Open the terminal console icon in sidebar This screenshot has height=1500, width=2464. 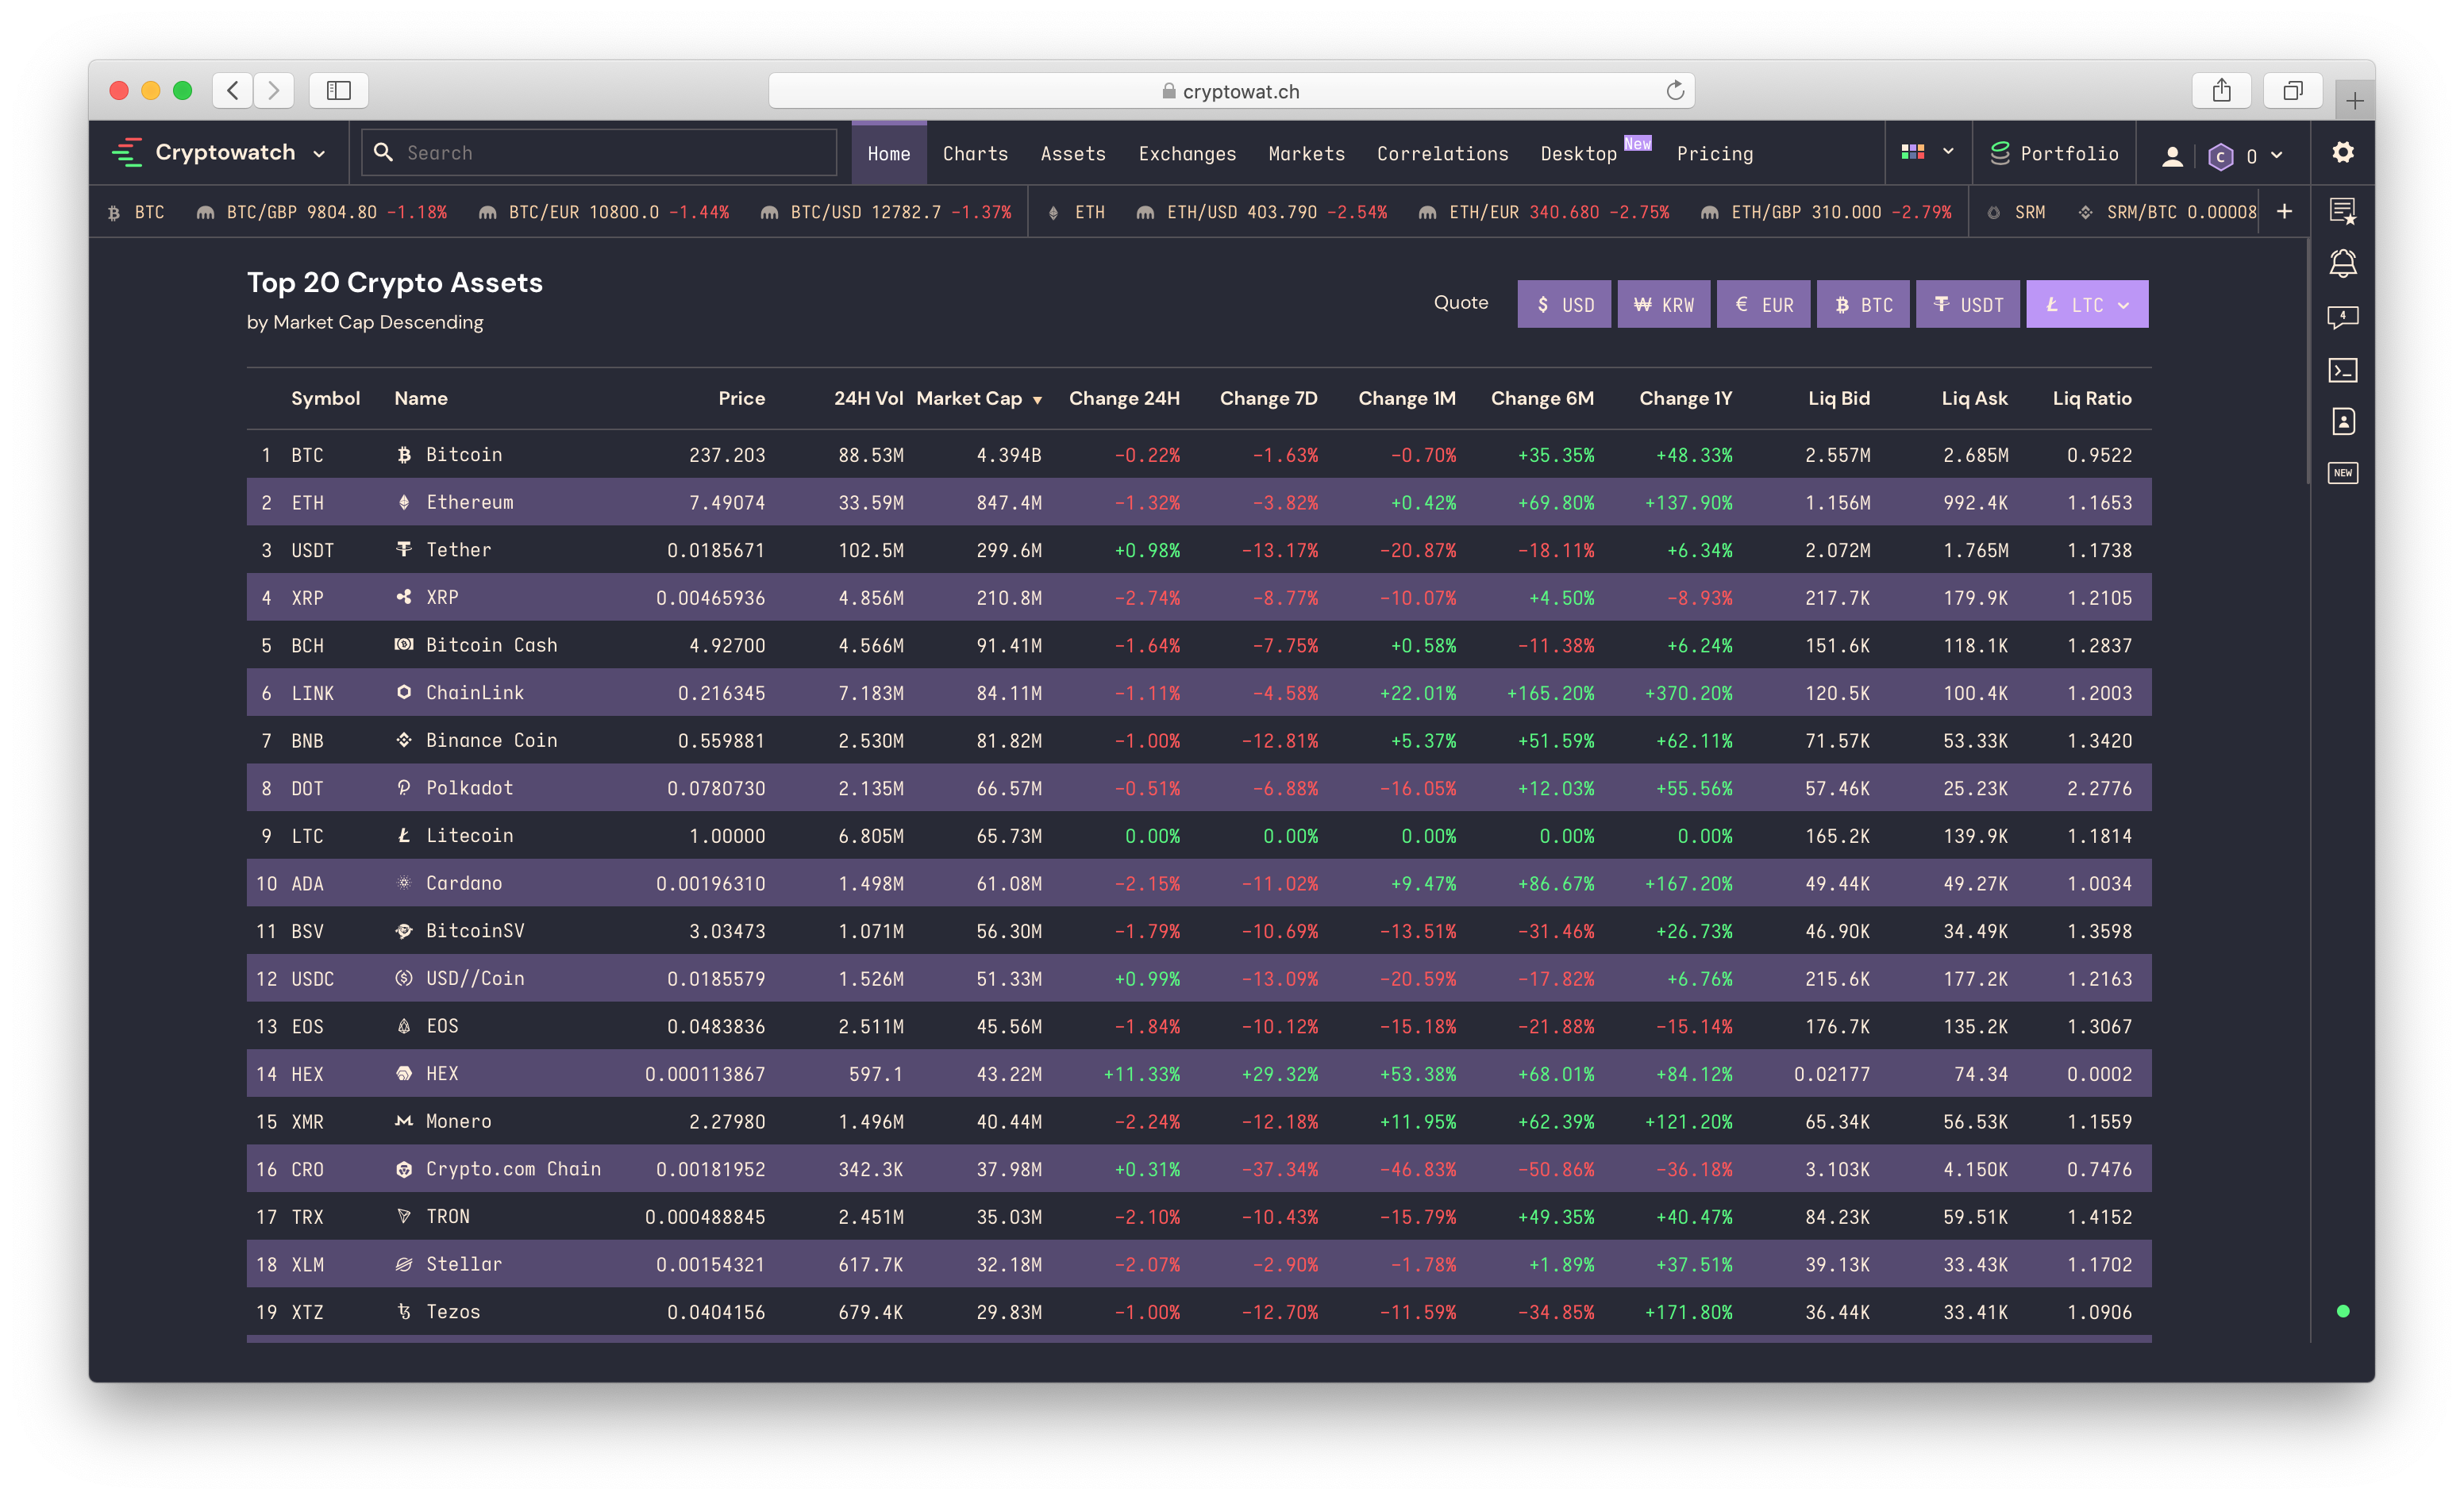2342,370
